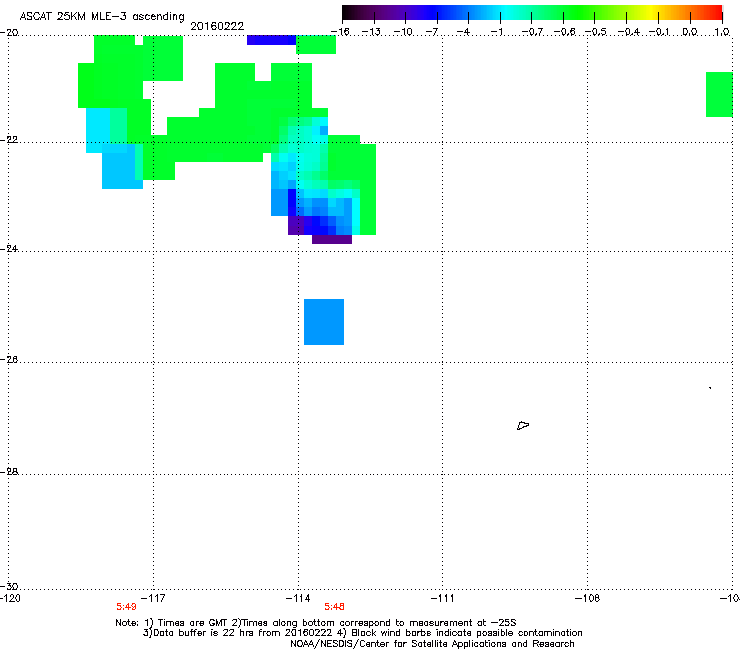This screenshot has height=650, width=740.
Task: Click the yellow section of the colorbar
Action: (651, 12)
